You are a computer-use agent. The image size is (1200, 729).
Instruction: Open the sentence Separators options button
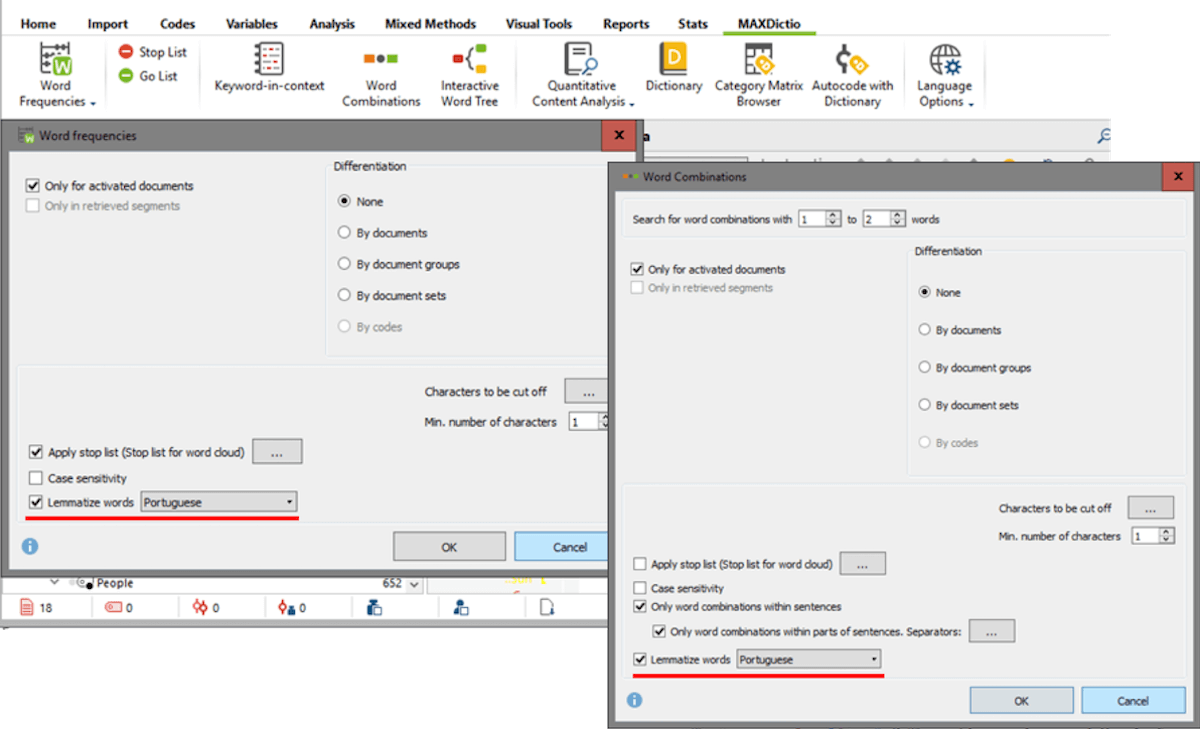(992, 631)
